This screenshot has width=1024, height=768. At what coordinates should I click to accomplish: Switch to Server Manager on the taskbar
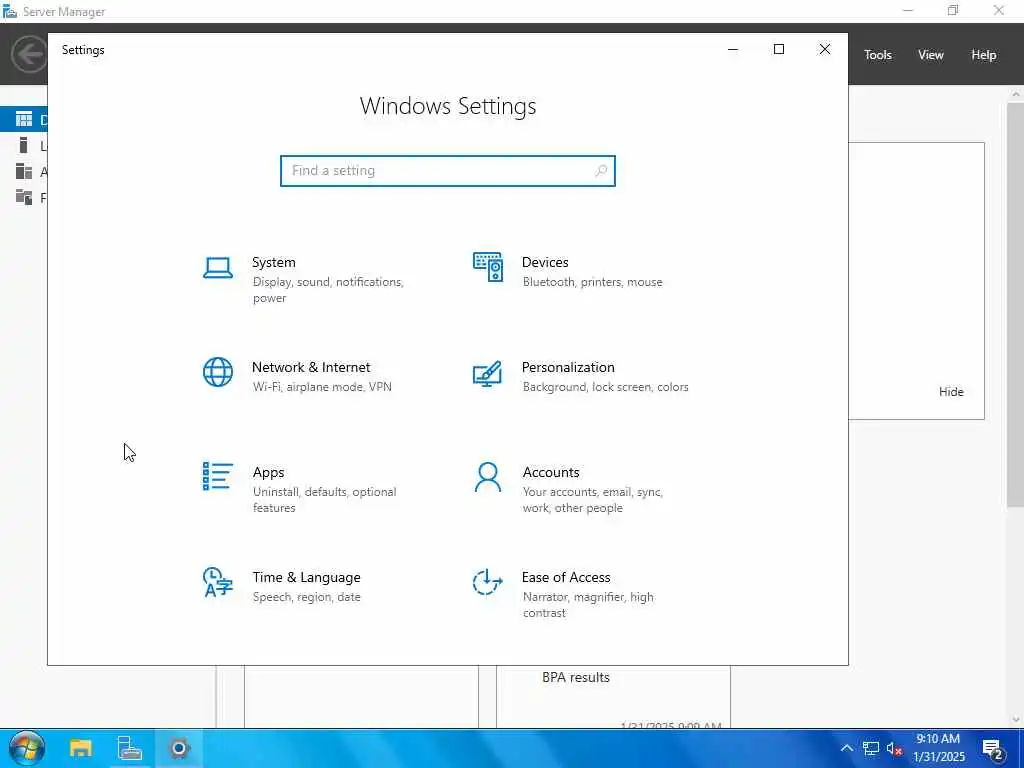tap(129, 748)
